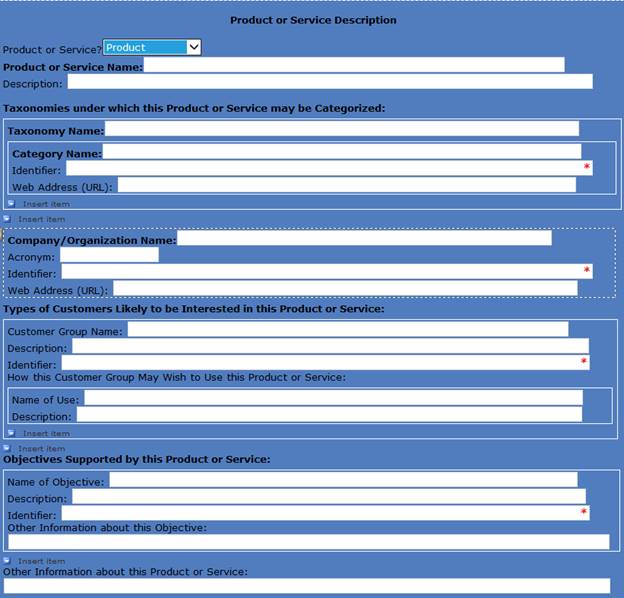
Task: Select the Category Name input field
Action: click(341, 153)
